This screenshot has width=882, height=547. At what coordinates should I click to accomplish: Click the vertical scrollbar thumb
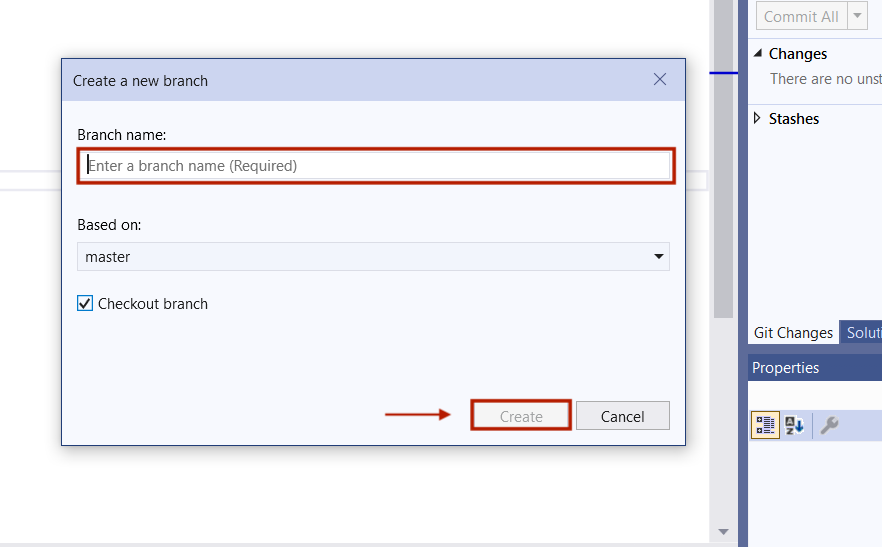723,160
